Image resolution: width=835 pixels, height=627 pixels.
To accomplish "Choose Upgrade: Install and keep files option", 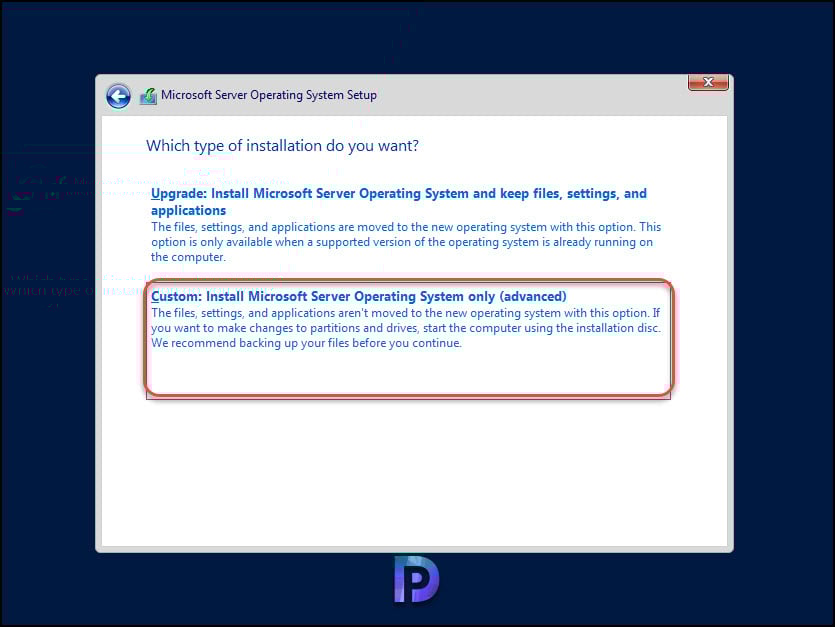I will [398, 201].
